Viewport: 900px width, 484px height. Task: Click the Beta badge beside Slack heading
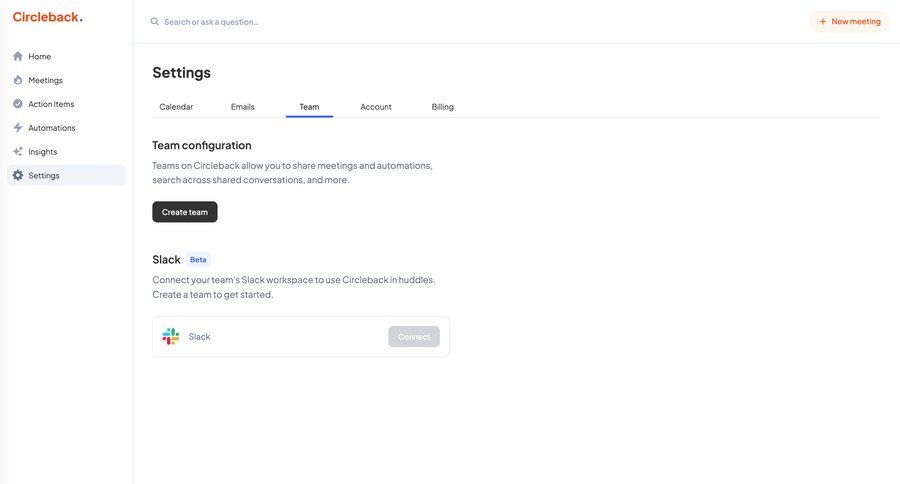(198, 260)
